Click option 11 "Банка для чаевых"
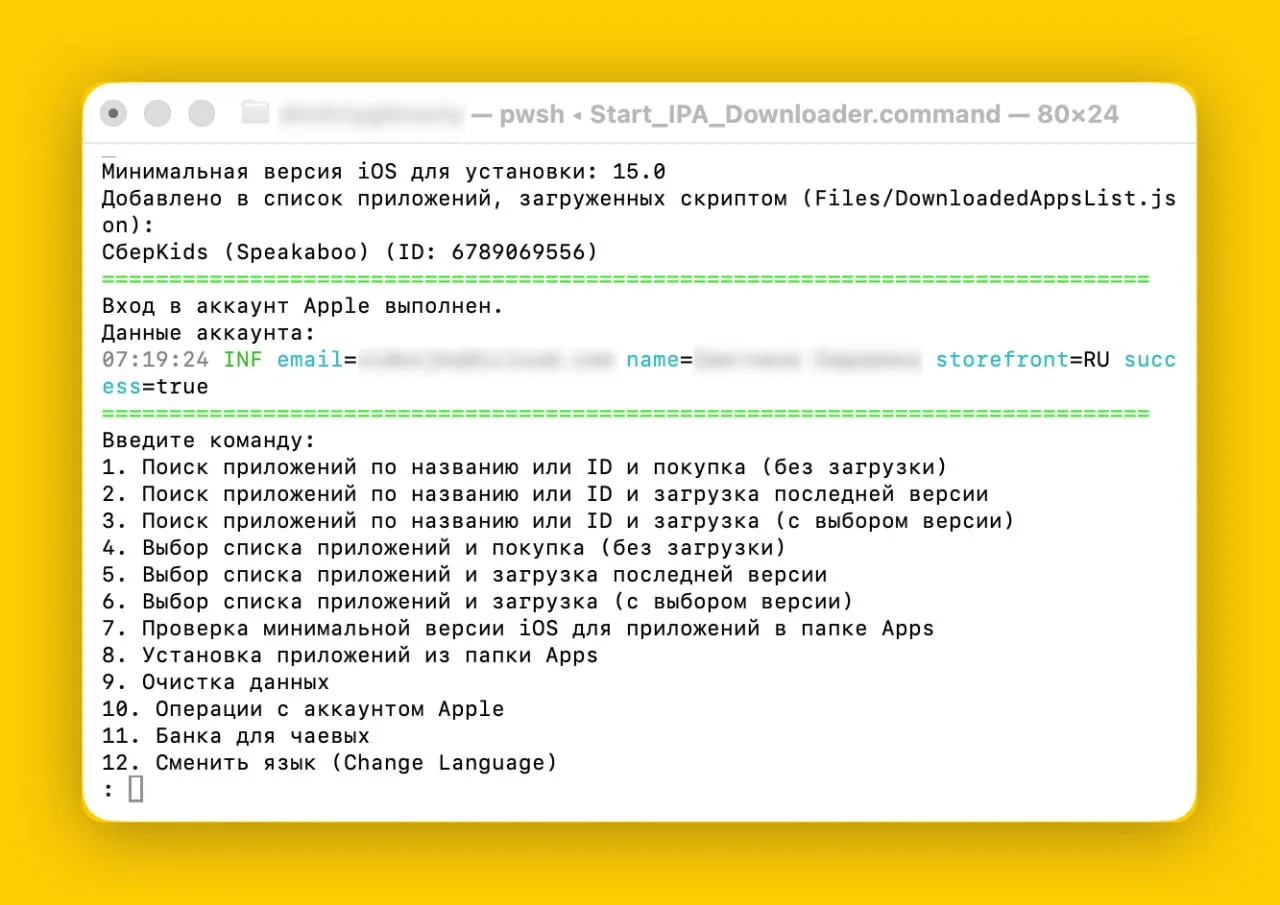 coord(236,737)
